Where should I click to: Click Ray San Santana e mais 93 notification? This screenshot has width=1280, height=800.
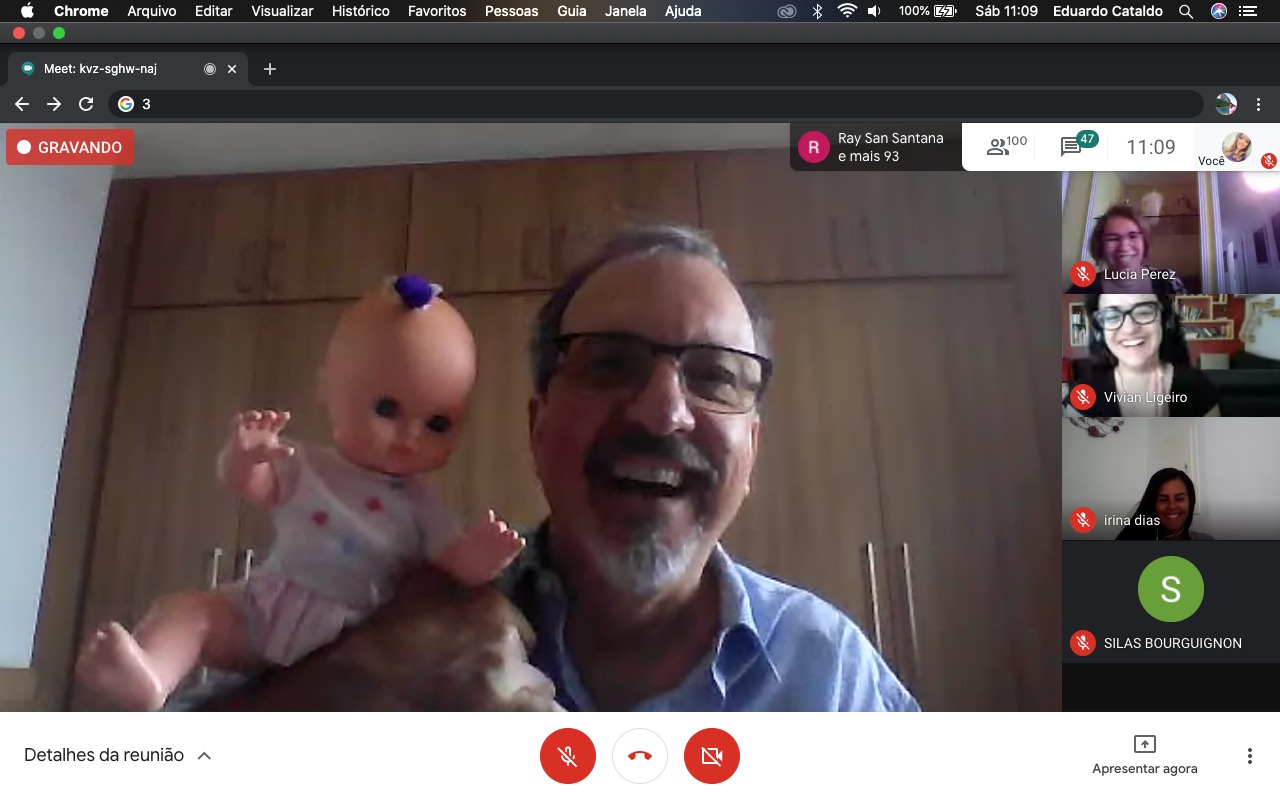pyautogui.click(x=876, y=147)
